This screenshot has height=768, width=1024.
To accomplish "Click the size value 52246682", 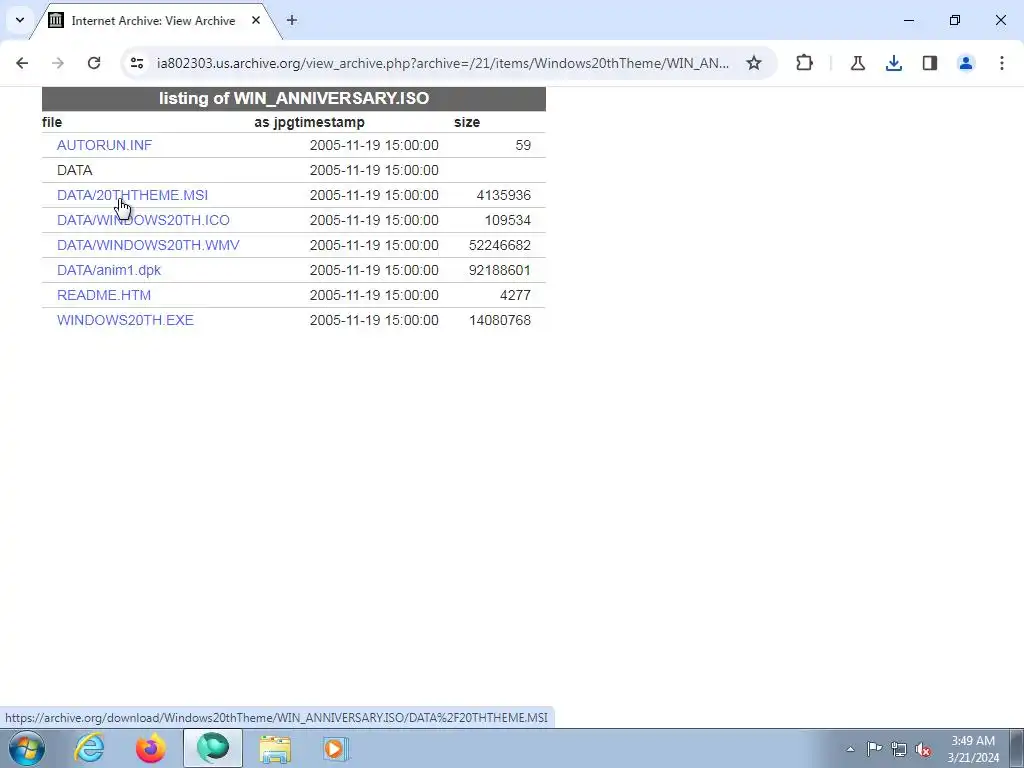I will (x=500, y=245).
